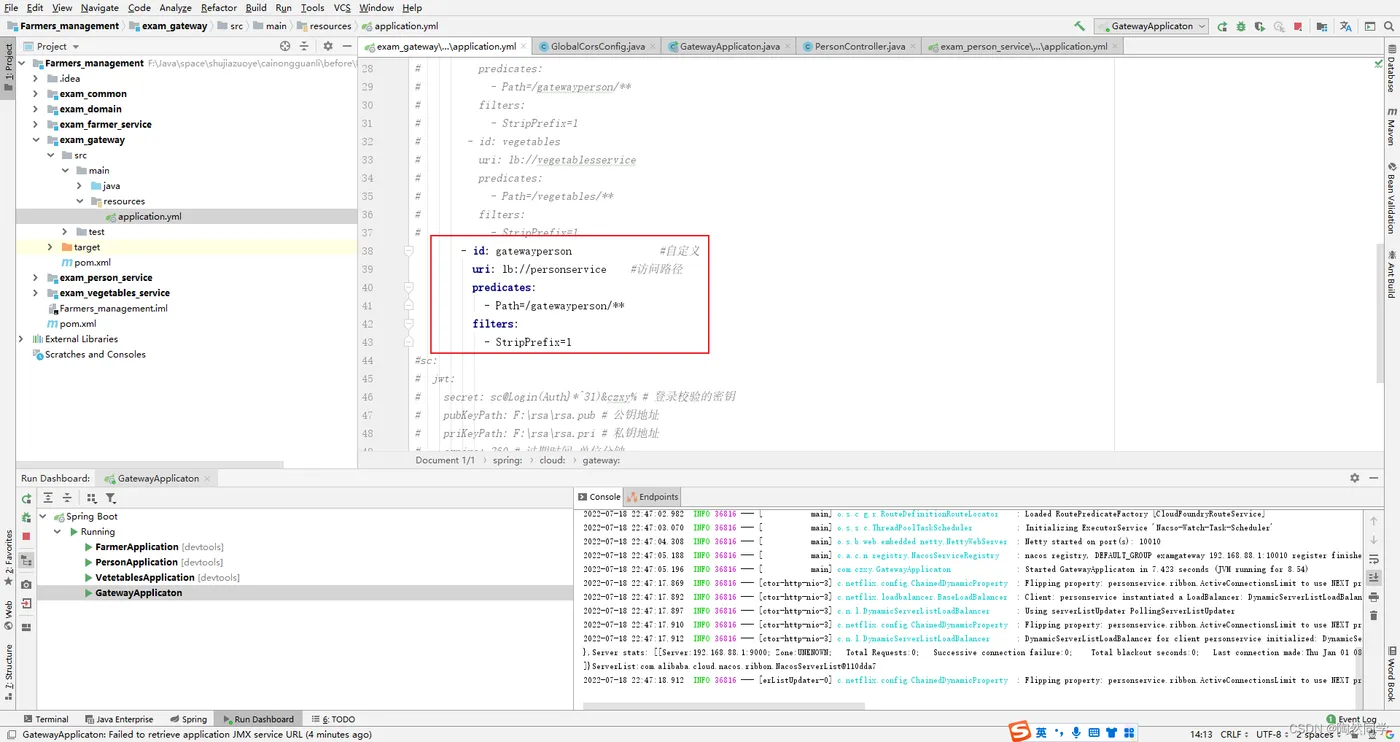Viewport: 1400px width, 742px height.
Task: Open the Project view dropdown
Action: (51, 46)
